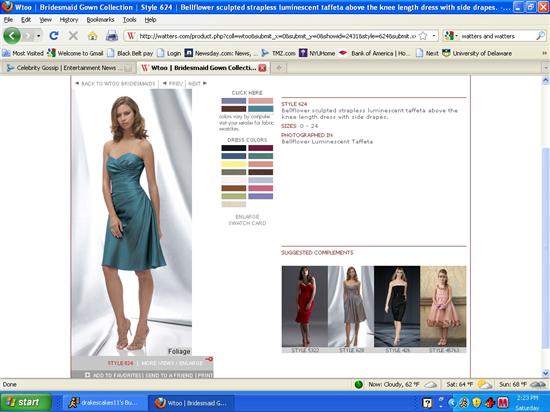Open the University of Delaware bookmark
This screenshot has width=550, height=412.
tap(477, 53)
